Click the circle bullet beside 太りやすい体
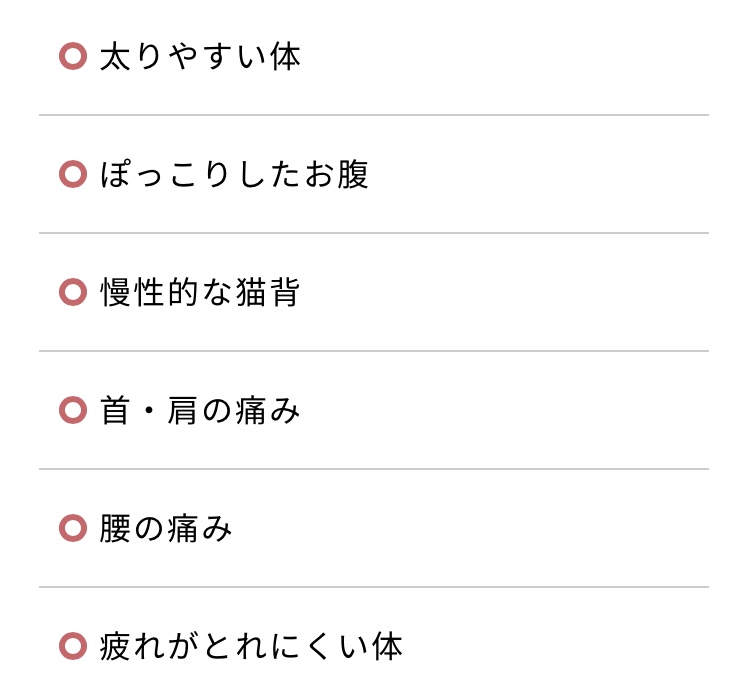Viewport: 748px width, 697px height. click(x=73, y=56)
